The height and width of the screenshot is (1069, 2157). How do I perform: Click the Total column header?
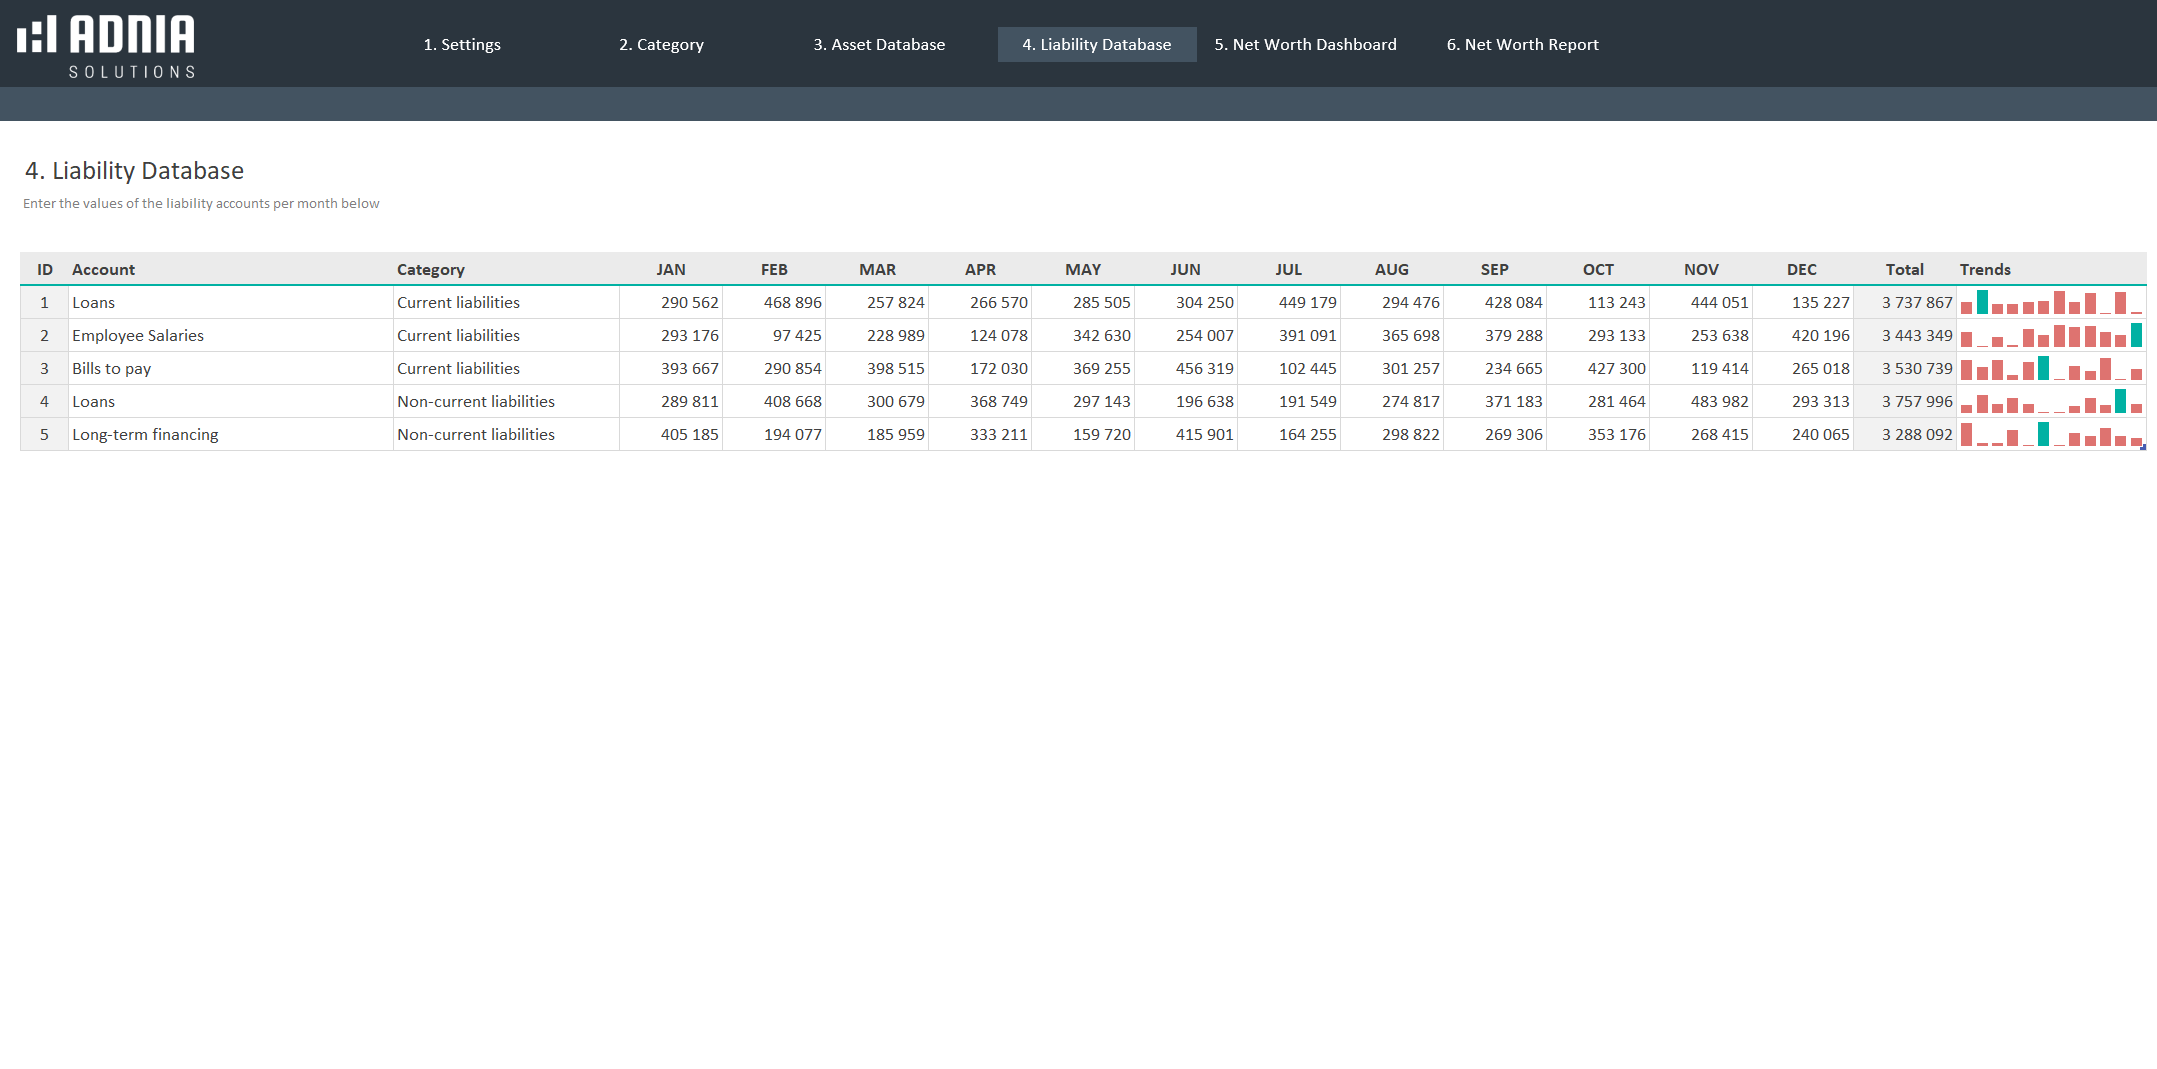coord(1904,270)
